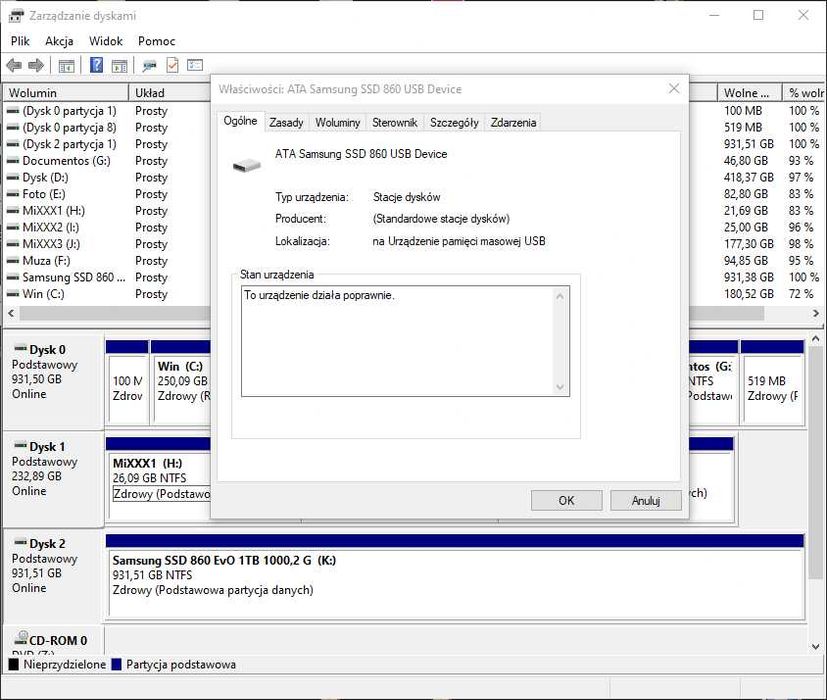This screenshot has width=827, height=700.
Task: Select the Ogólne tab
Action: pyautogui.click(x=241, y=121)
